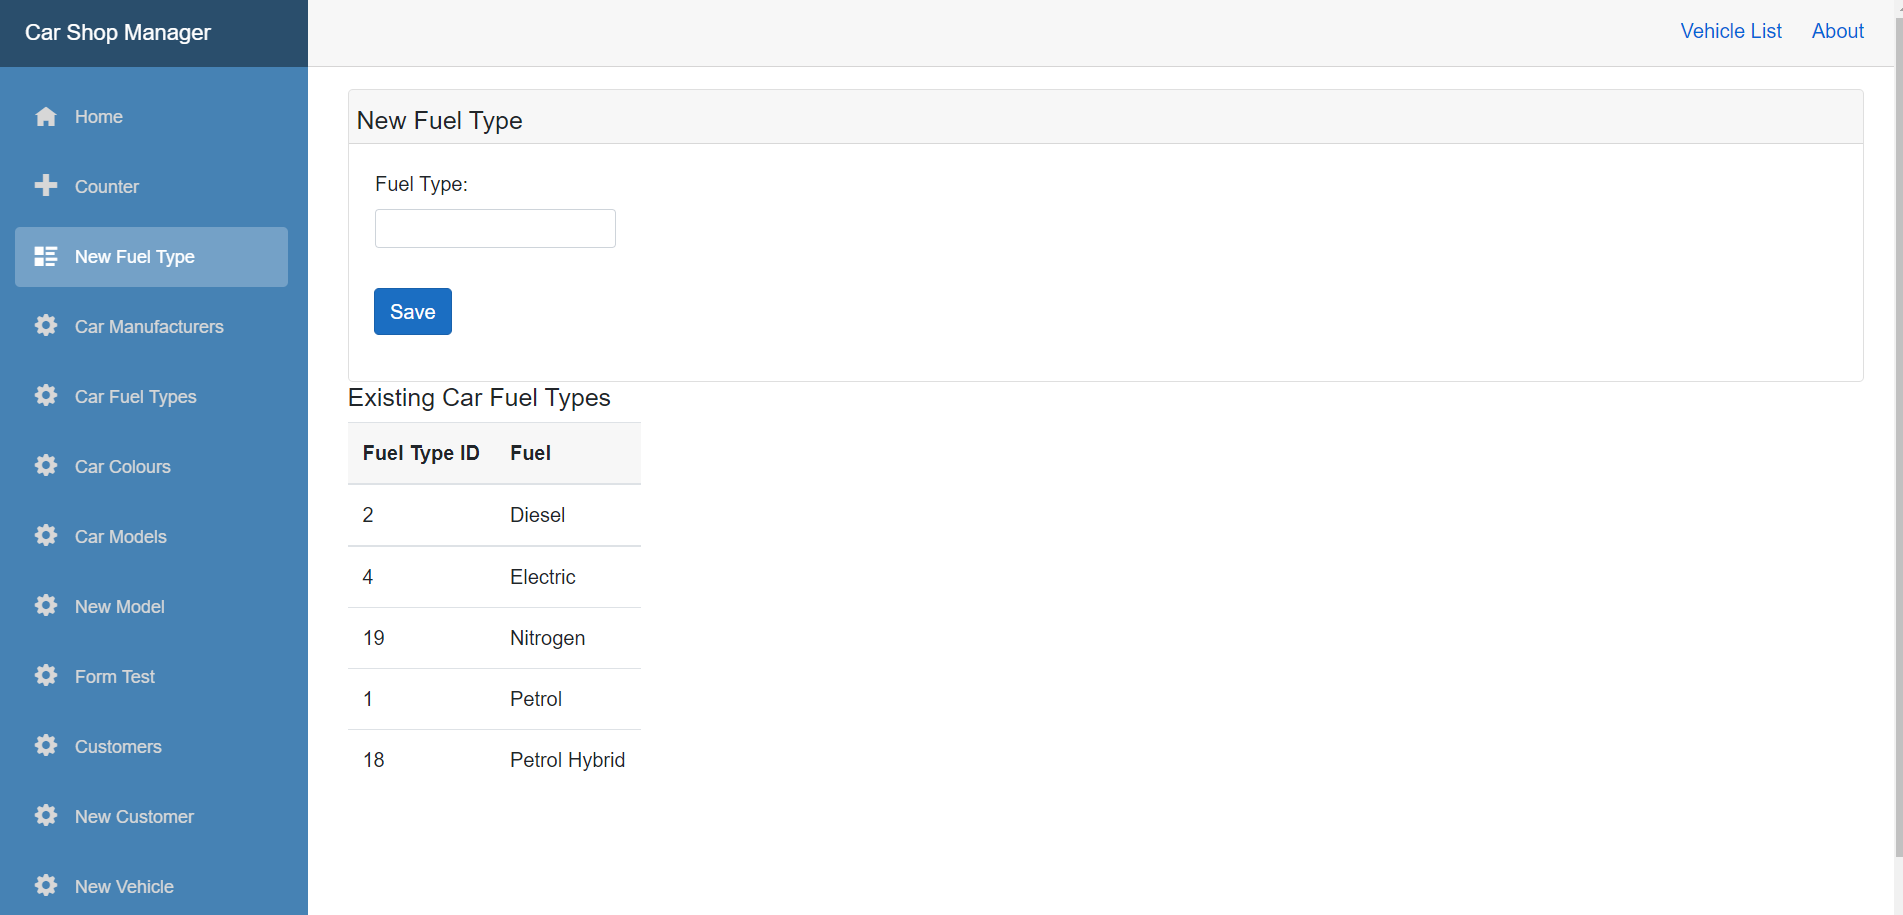Viewport: 1903px width, 915px height.
Task: Click the Car Fuel Types gear icon
Action: point(46,396)
